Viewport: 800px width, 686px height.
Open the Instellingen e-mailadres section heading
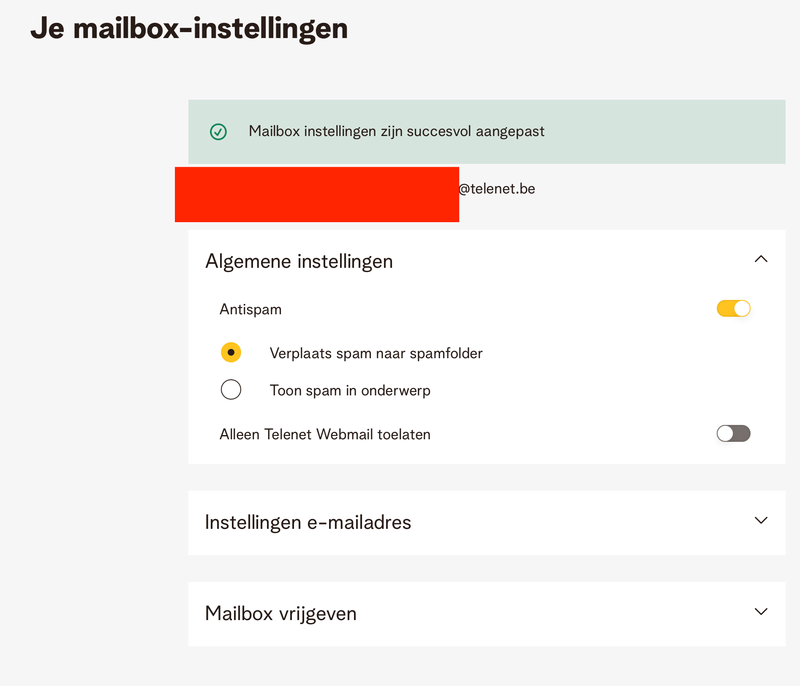pyautogui.click(x=308, y=522)
